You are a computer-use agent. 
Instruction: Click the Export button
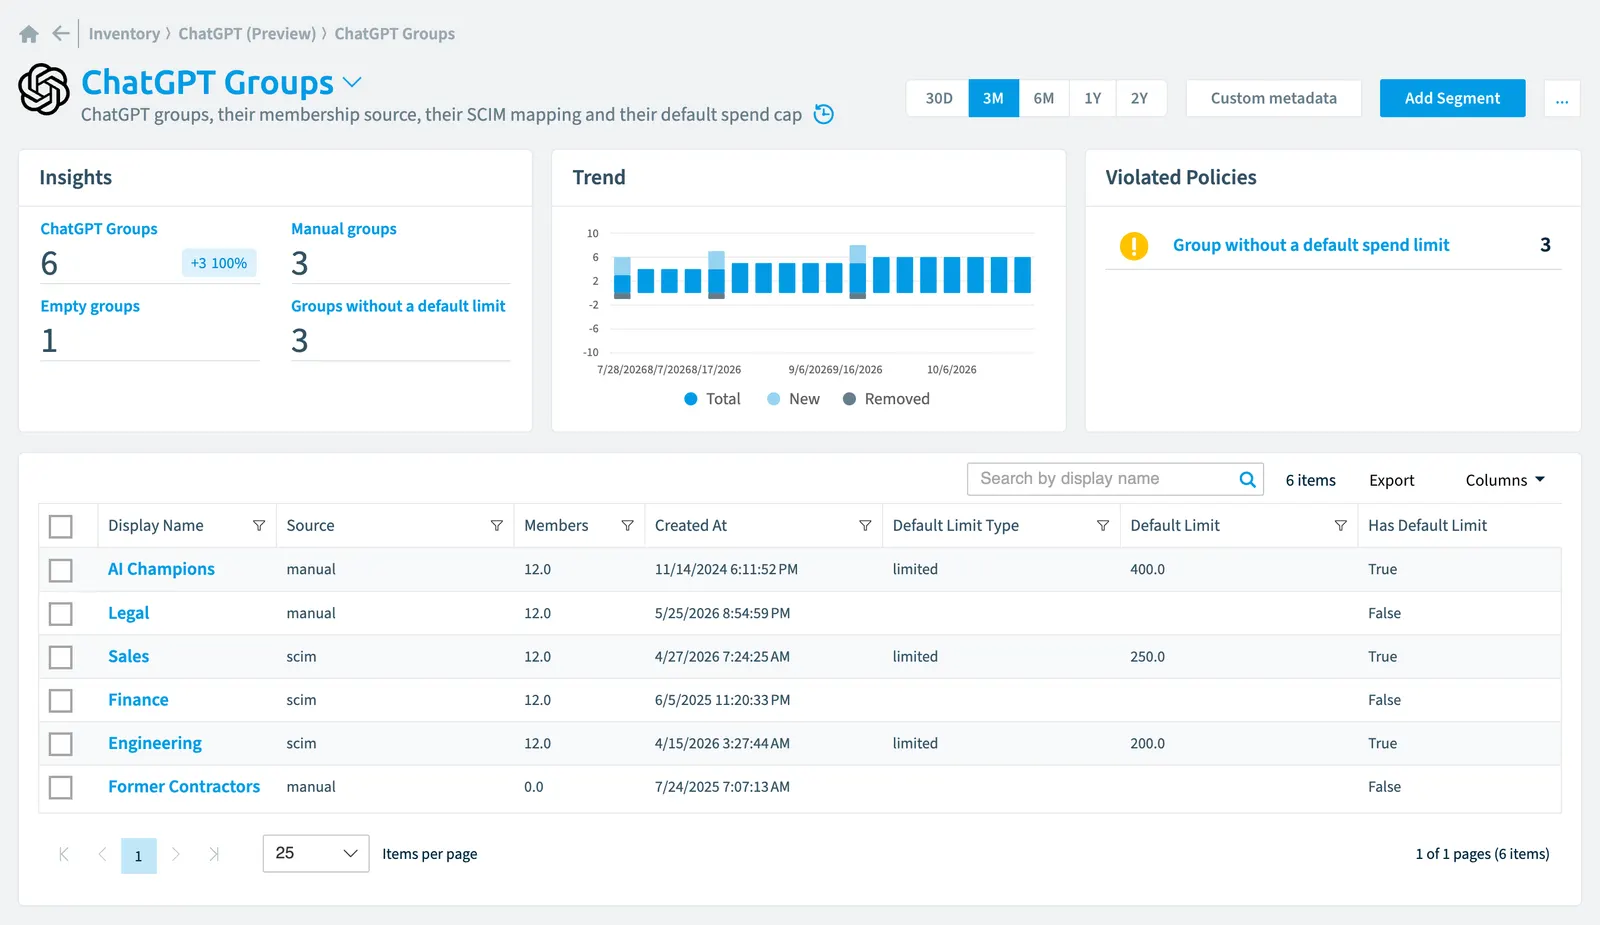coord(1391,480)
